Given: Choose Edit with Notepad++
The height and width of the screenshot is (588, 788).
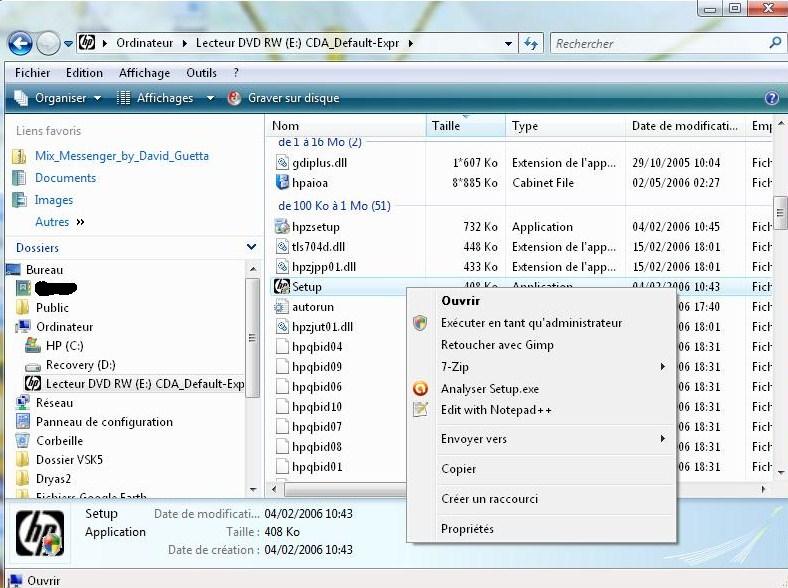Looking at the screenshot, I should coord(496,410).
